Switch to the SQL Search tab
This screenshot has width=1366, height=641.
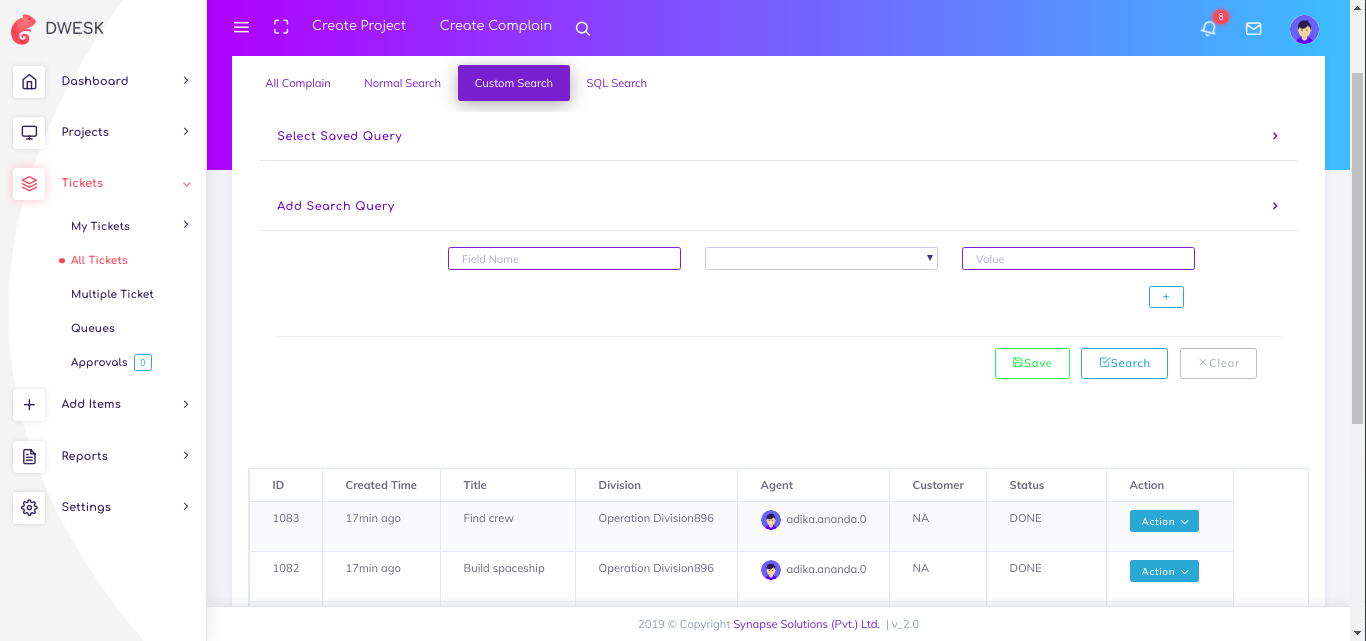pyautogui.click(x=616, y=83)
